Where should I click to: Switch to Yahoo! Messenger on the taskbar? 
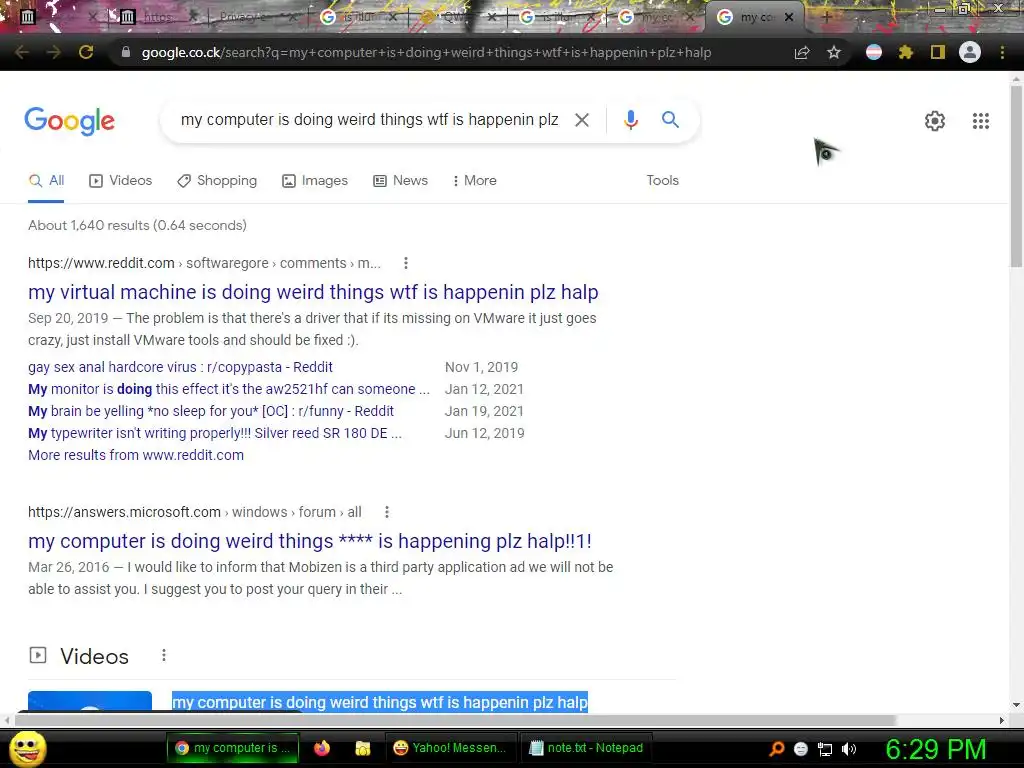click(450, 748)
